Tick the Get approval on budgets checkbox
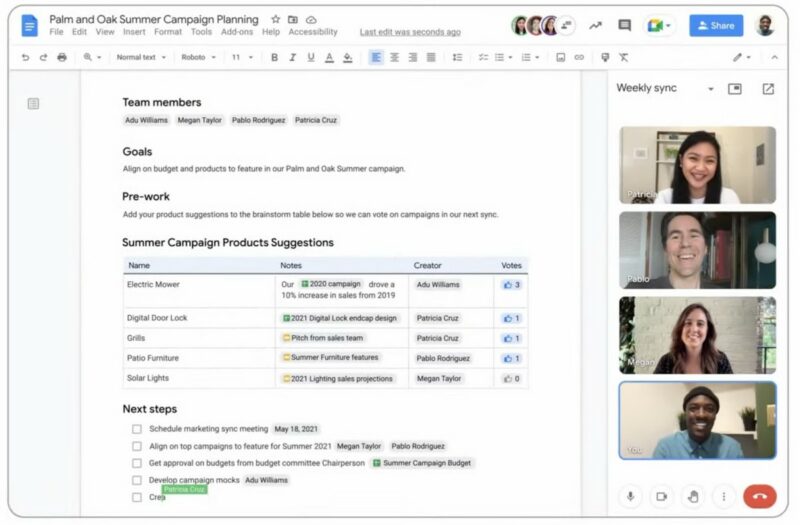Image resolution: width=800 pixels, height=525 pixels. point(137,463)
